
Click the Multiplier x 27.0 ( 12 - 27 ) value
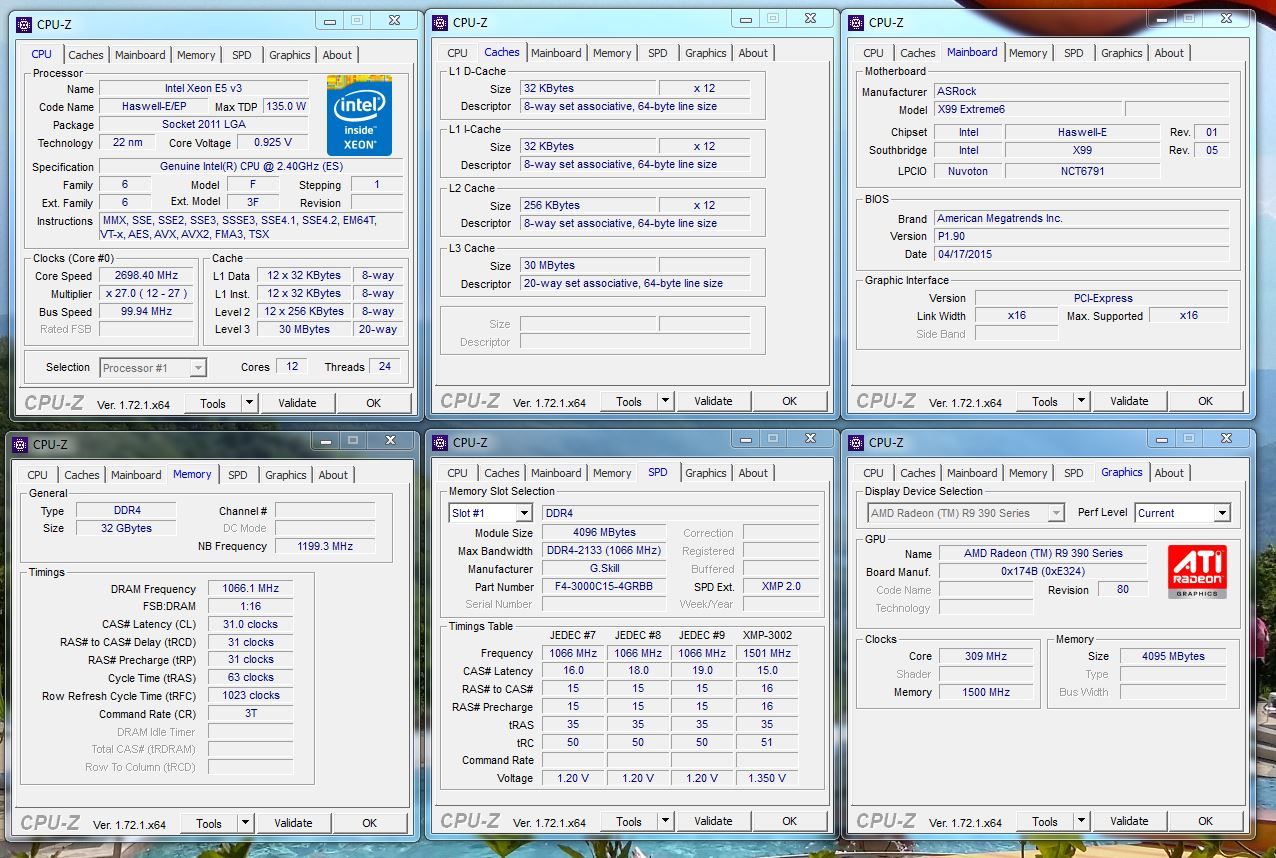point(148,294)
